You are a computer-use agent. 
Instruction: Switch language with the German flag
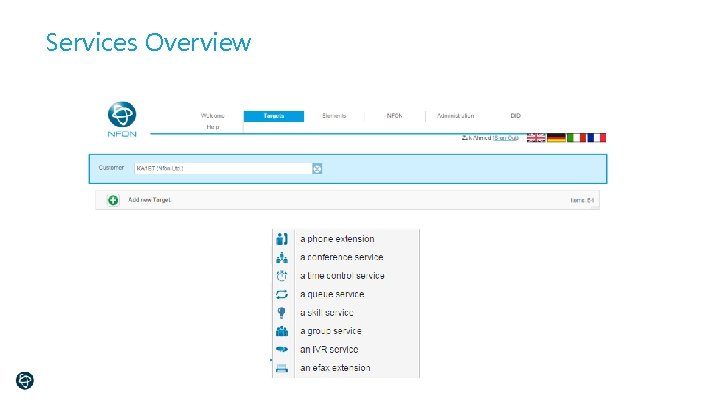pos(556,138)
